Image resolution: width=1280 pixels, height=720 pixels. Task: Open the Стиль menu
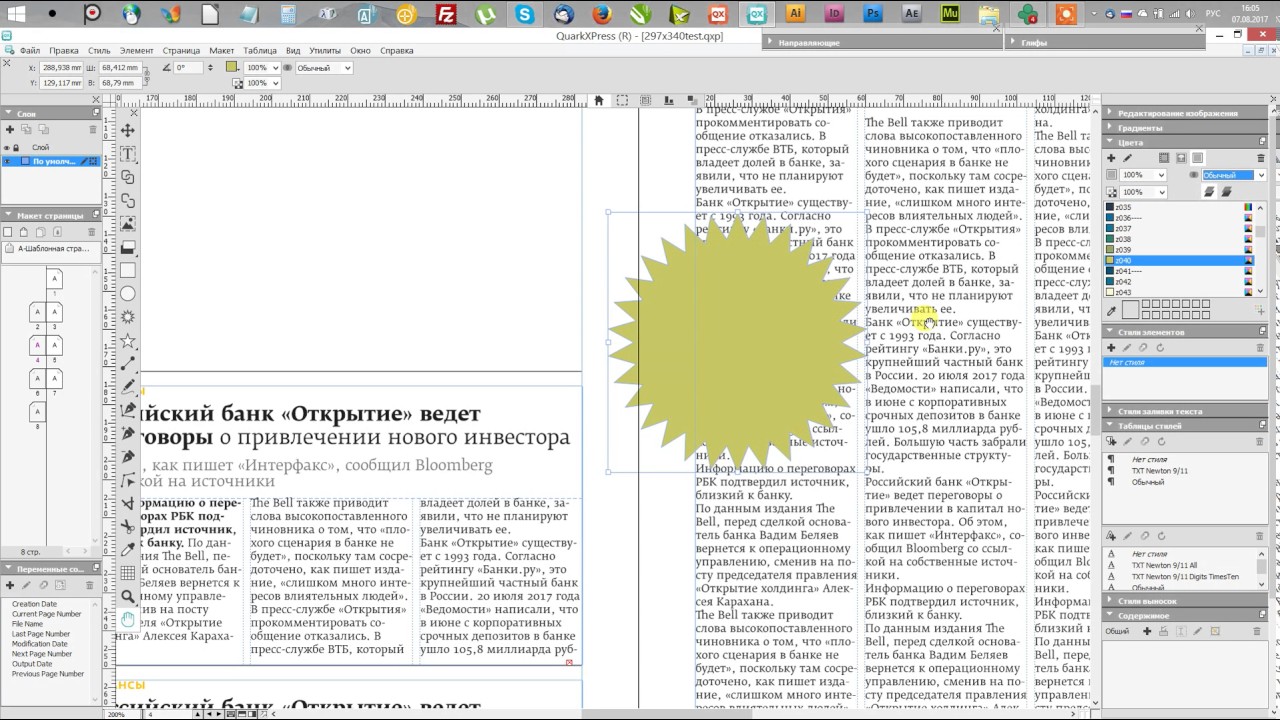[99, 50]
